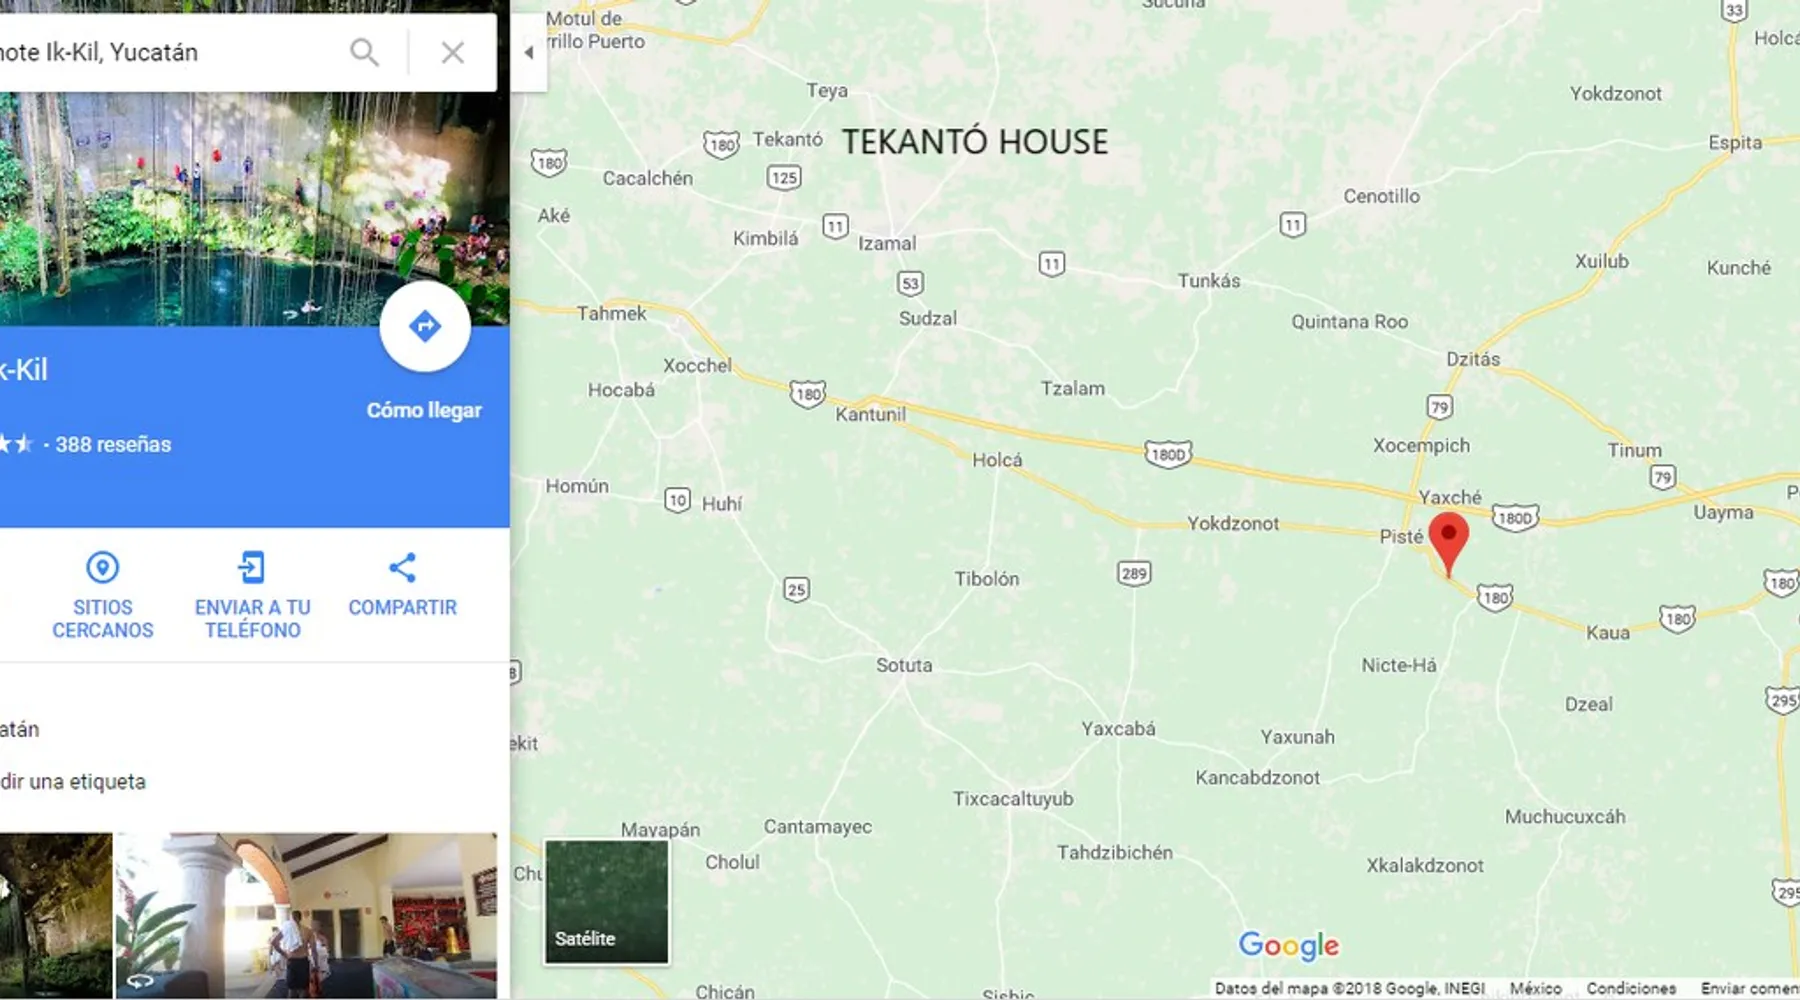1800x1000 pixels.
Task: Click the Izamal town label
Action: pyautogui.click(x=887, y=243)
